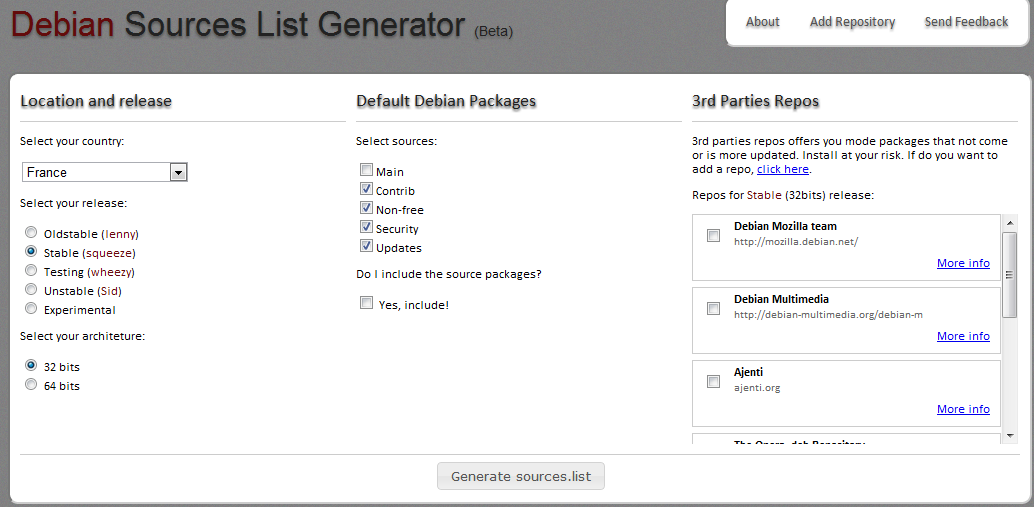Select the Testing (wheezy) release
The image size is (1034, 507).
click(x=31, y=271)
